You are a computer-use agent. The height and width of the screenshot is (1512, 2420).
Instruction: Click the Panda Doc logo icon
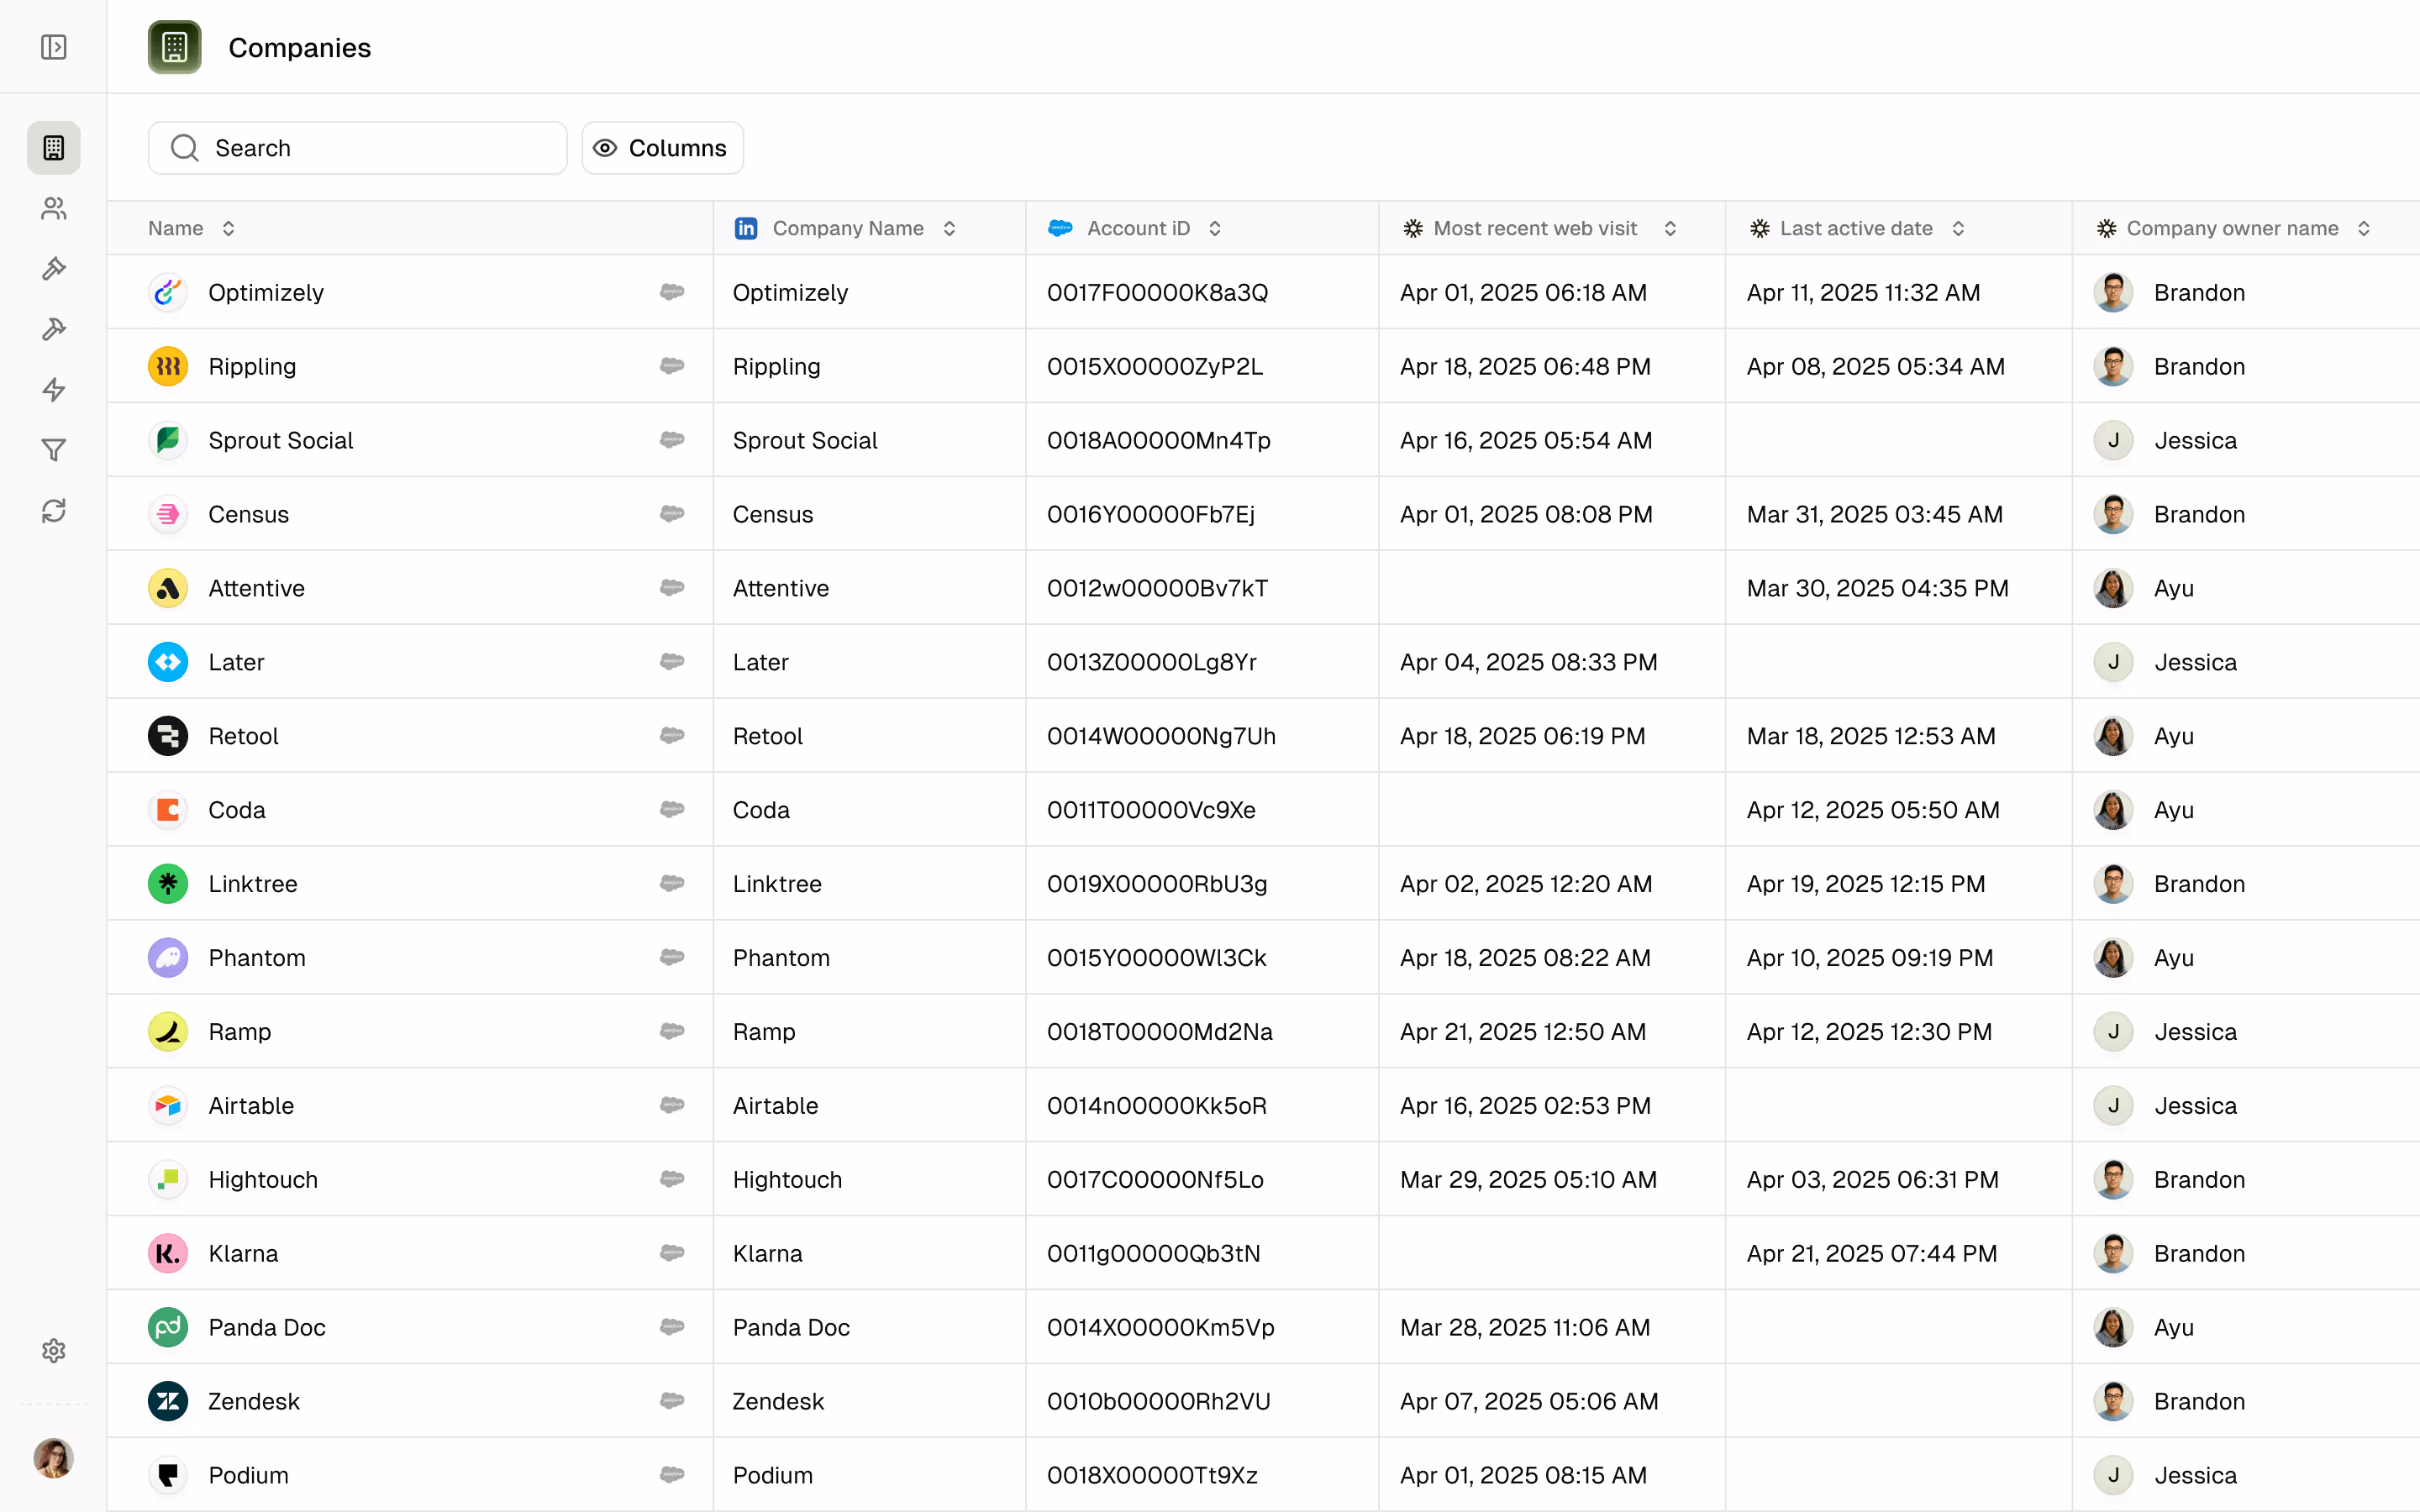click(168, 1328)
